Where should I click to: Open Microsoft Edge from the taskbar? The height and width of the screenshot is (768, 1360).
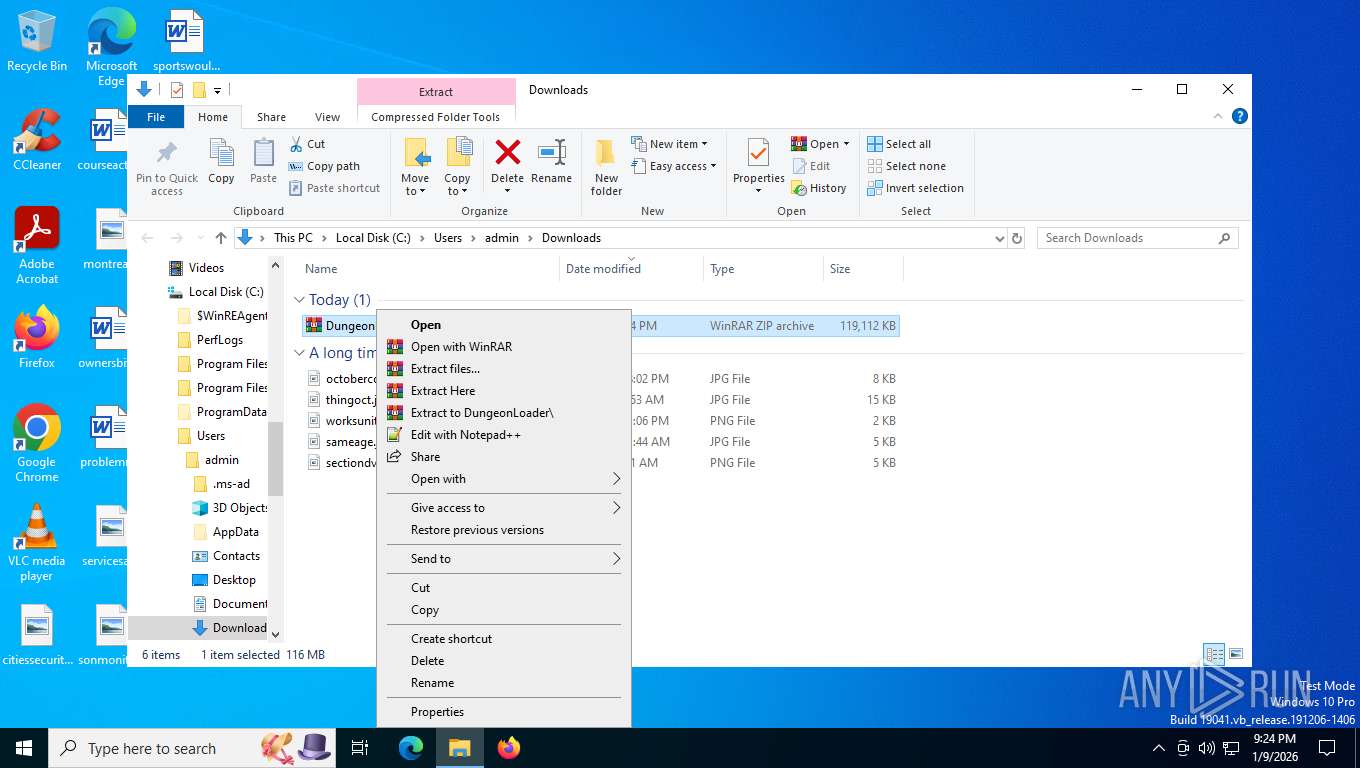coord(411,747)
